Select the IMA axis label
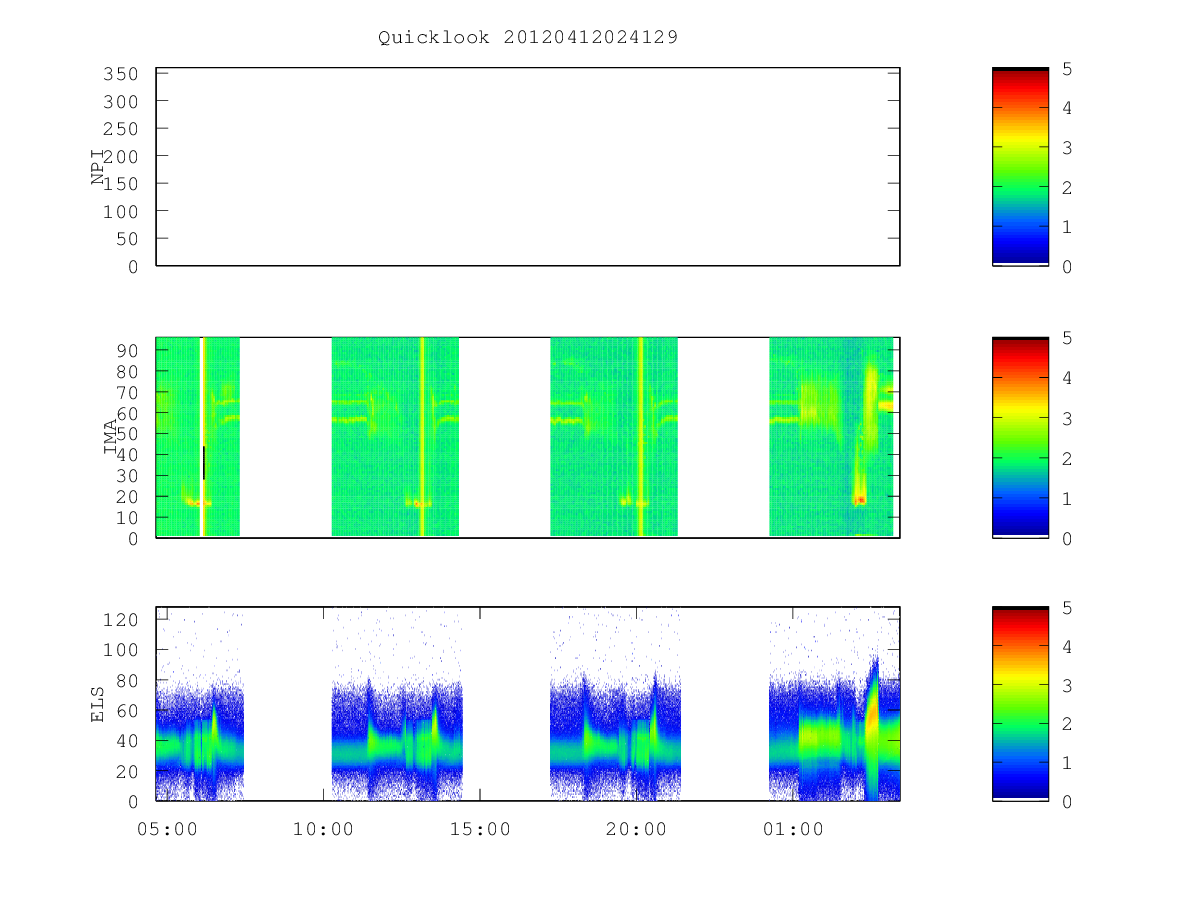Image resolution: width=1200 pixels, height=900 pixels. pyautogui.click(x=110, y=437)
